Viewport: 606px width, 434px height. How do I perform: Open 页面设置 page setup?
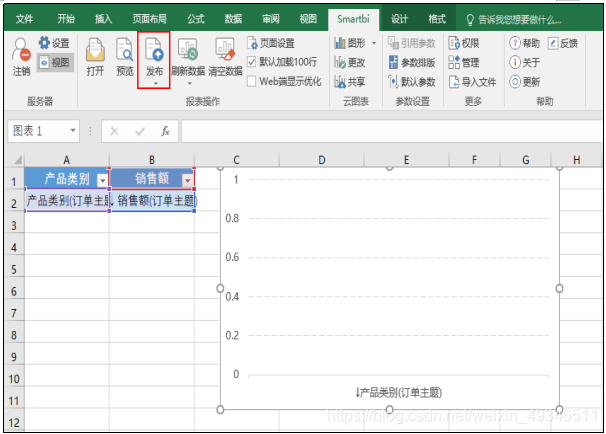pos(271,43)
